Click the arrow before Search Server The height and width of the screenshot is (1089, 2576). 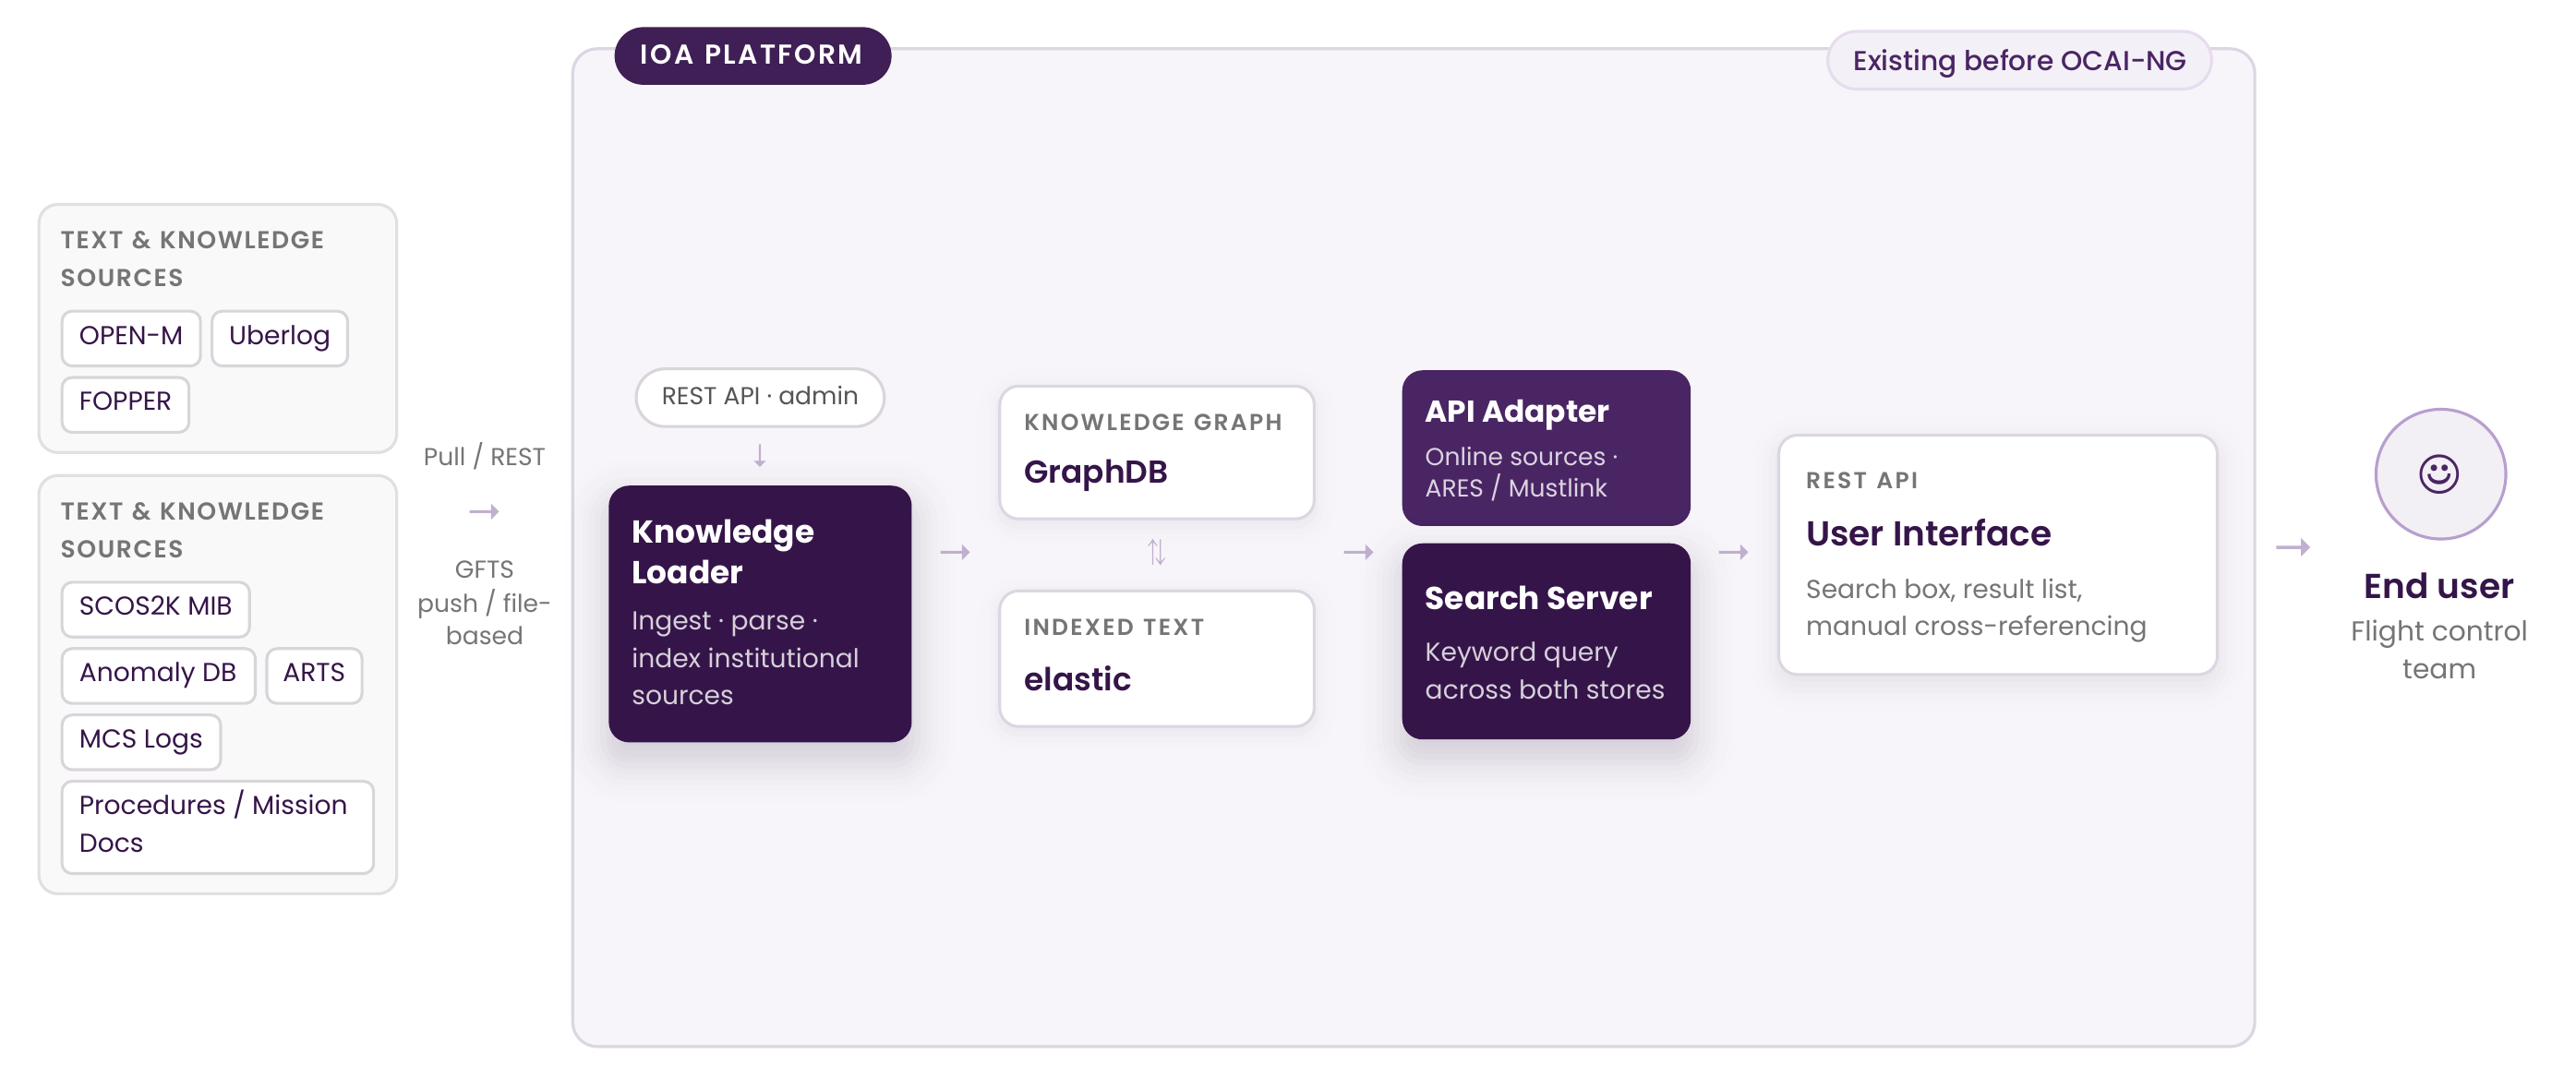(x=1358, y=552)
